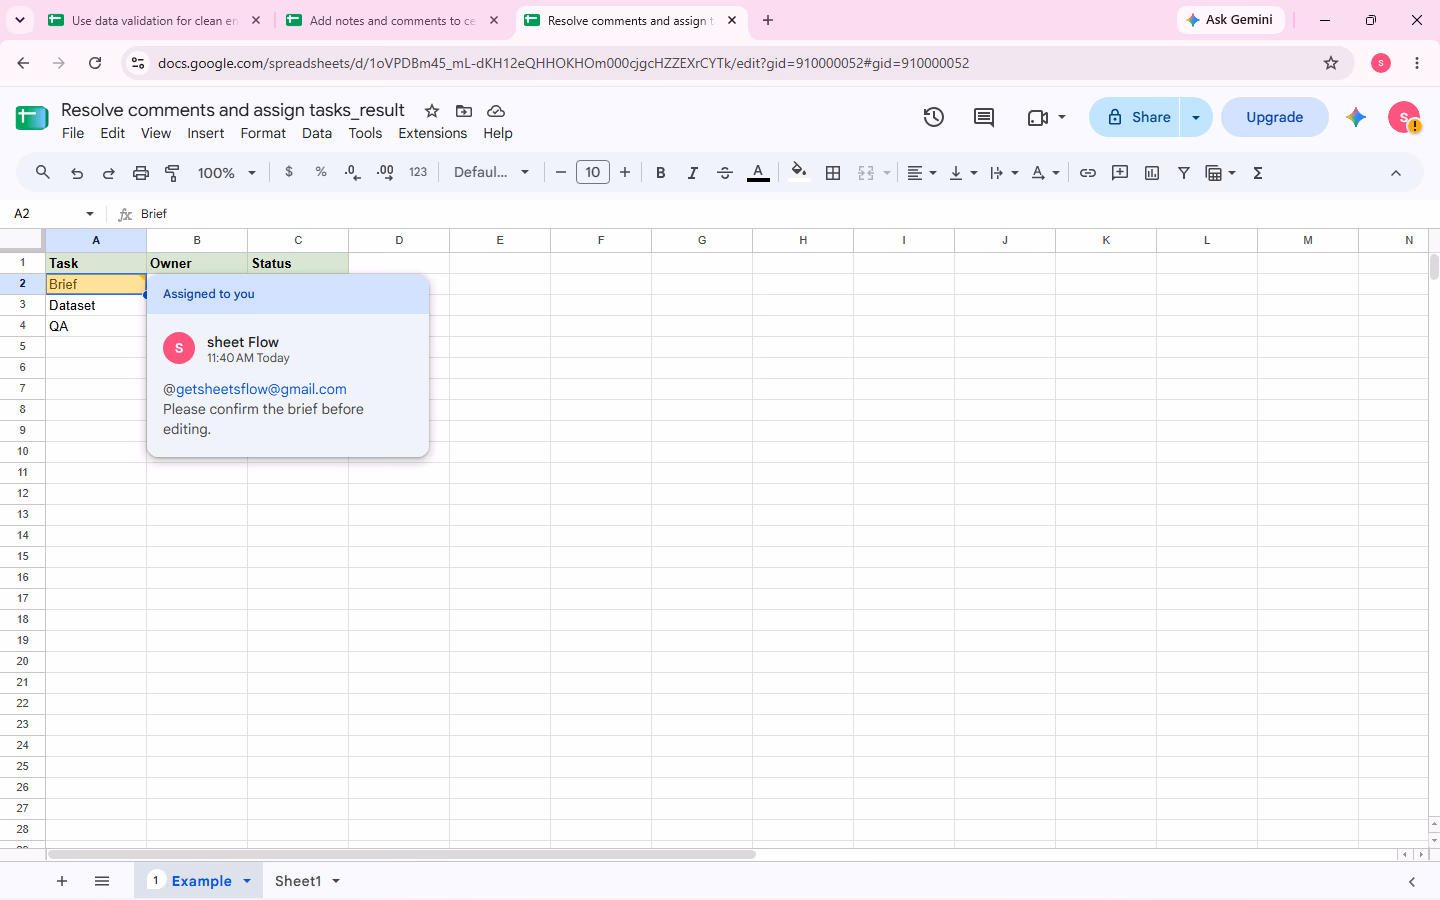Search the menus with the magnifier icon
This screenshot has height=900, width=1440.
(43, 173)
